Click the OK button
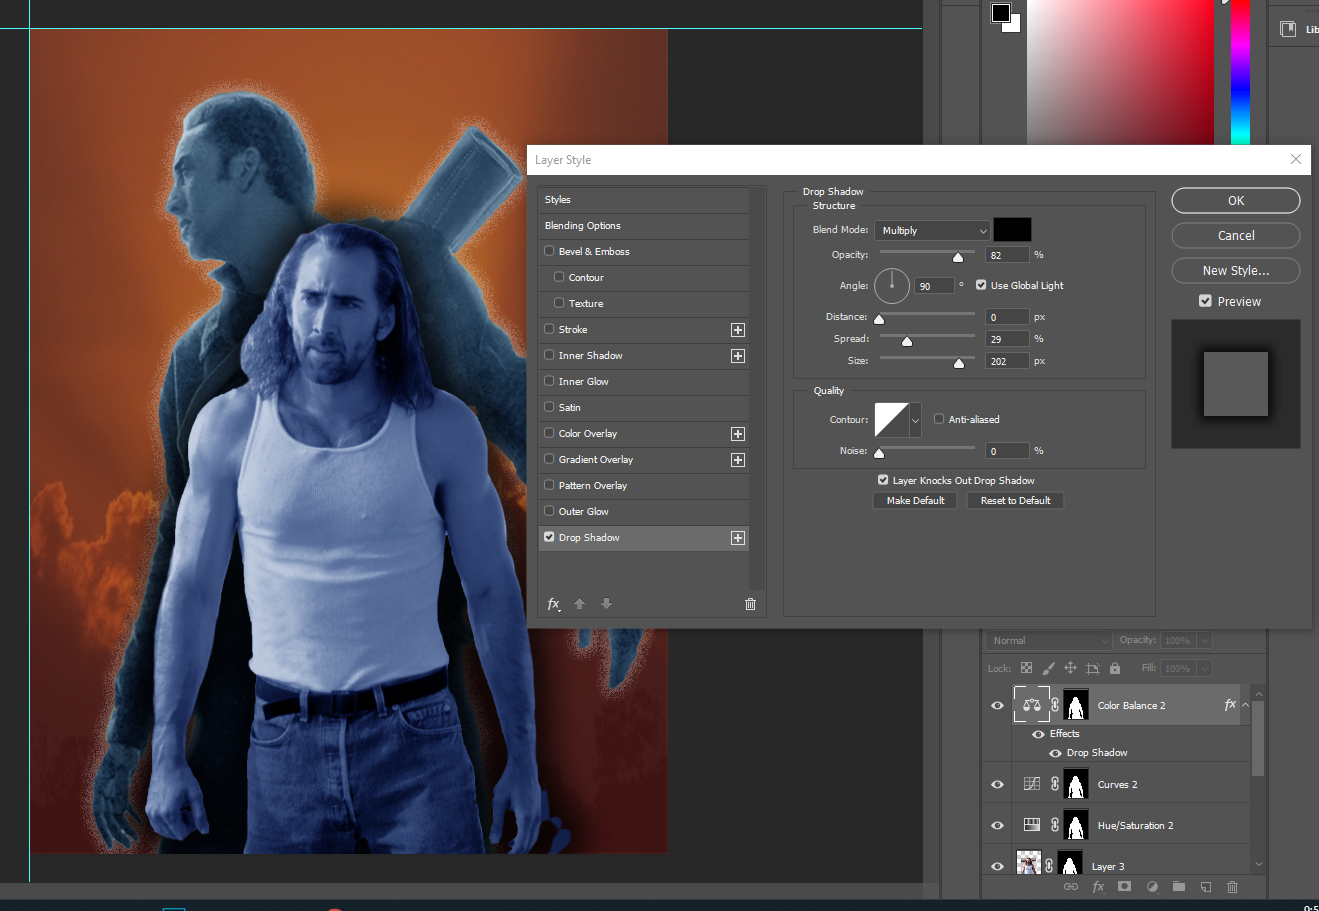Image resolution: width=1319 pixels, height=911 pixels. coord(1236,201)
